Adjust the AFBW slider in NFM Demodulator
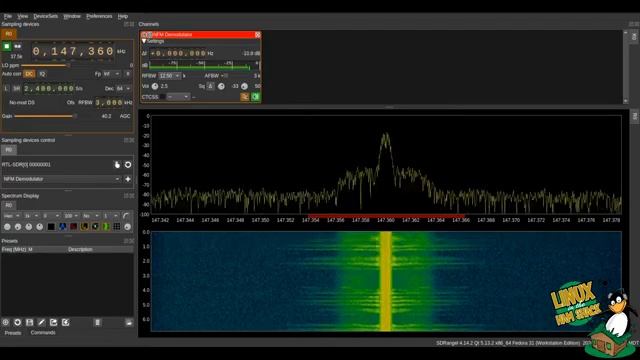The width and height of the screenshot is (640, 360). [236, 76]
